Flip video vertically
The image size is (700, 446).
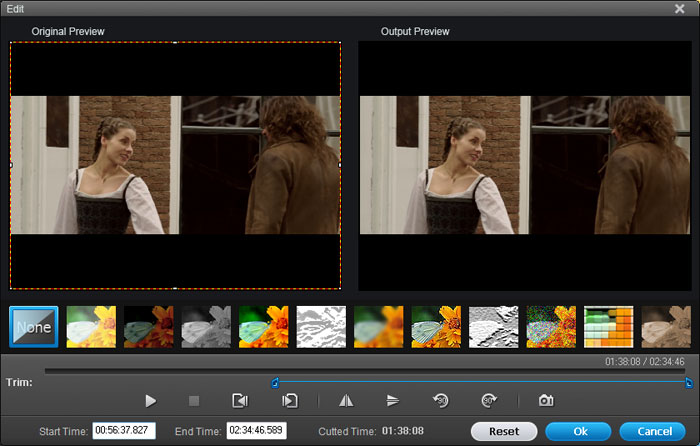(392, 401)
